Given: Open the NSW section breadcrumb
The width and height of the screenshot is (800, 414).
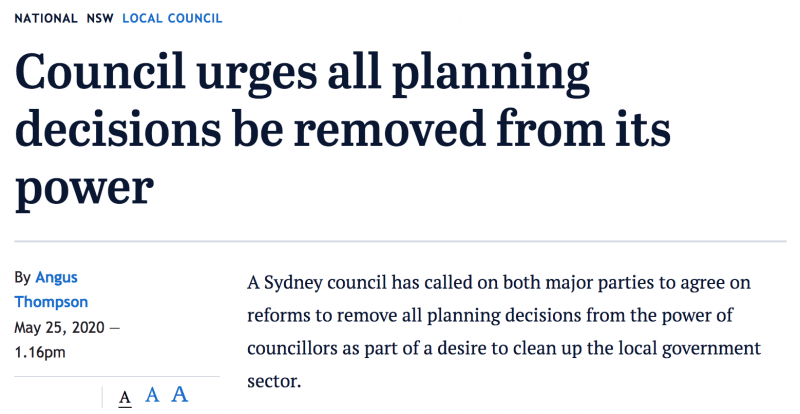Looking at the screenshot, I should point(100,18).
